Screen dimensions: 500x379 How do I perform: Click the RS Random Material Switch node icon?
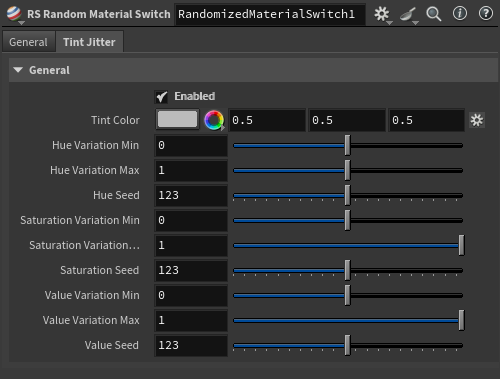click(14, 13)
